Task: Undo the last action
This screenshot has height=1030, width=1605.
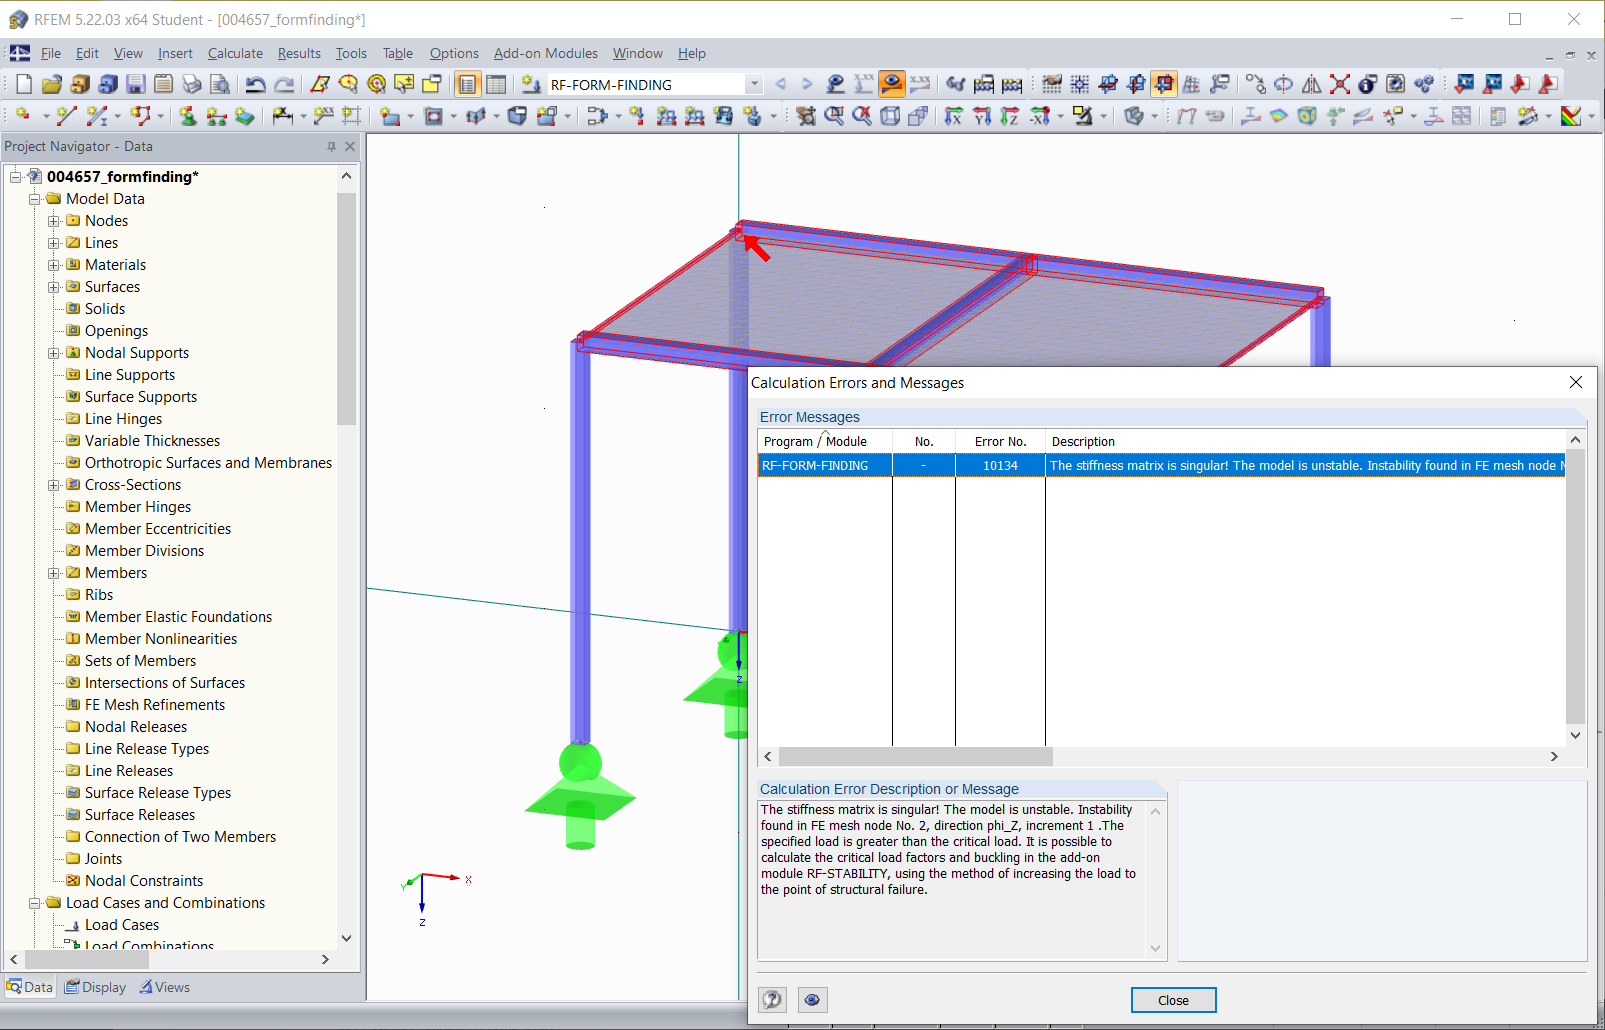Action: point(256,84)
